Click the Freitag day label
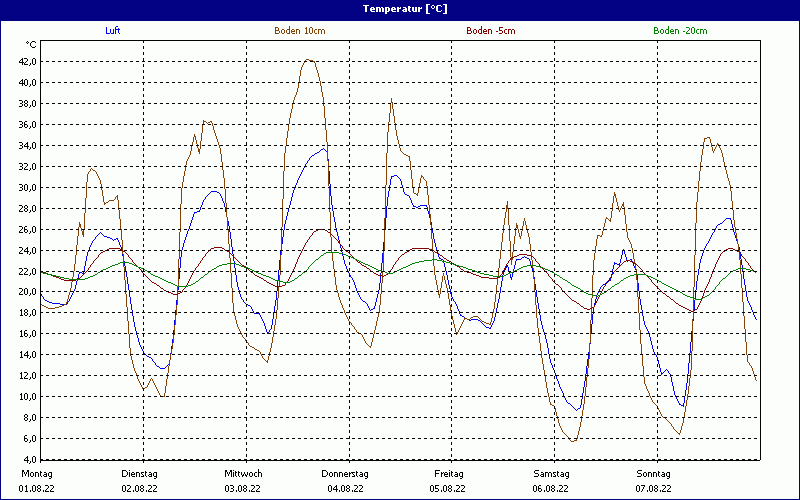 (x=449, y=473)
